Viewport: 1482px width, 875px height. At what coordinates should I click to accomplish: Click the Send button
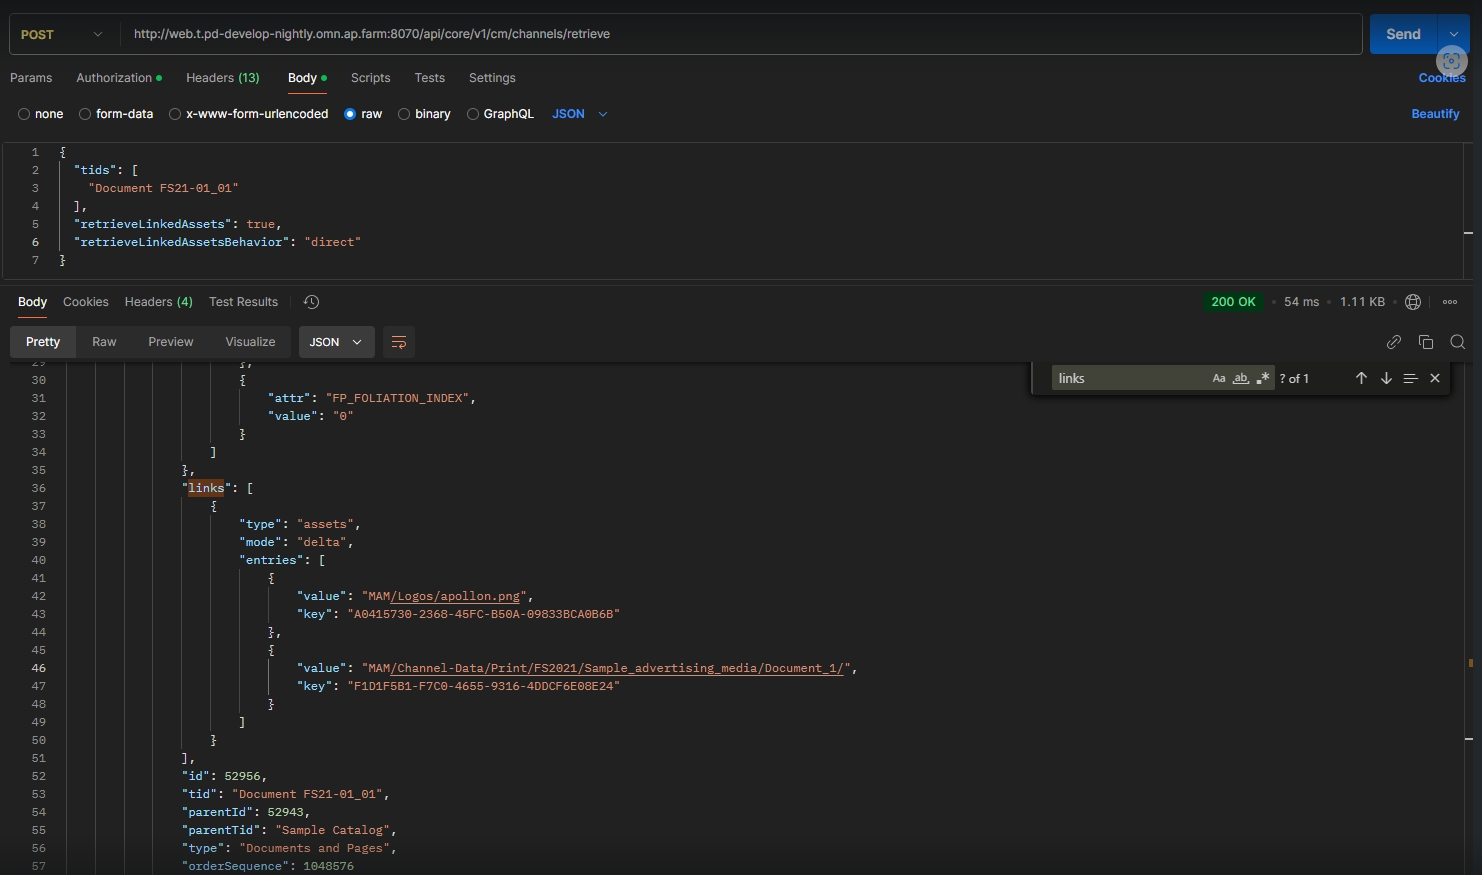tap(1402, 34)
